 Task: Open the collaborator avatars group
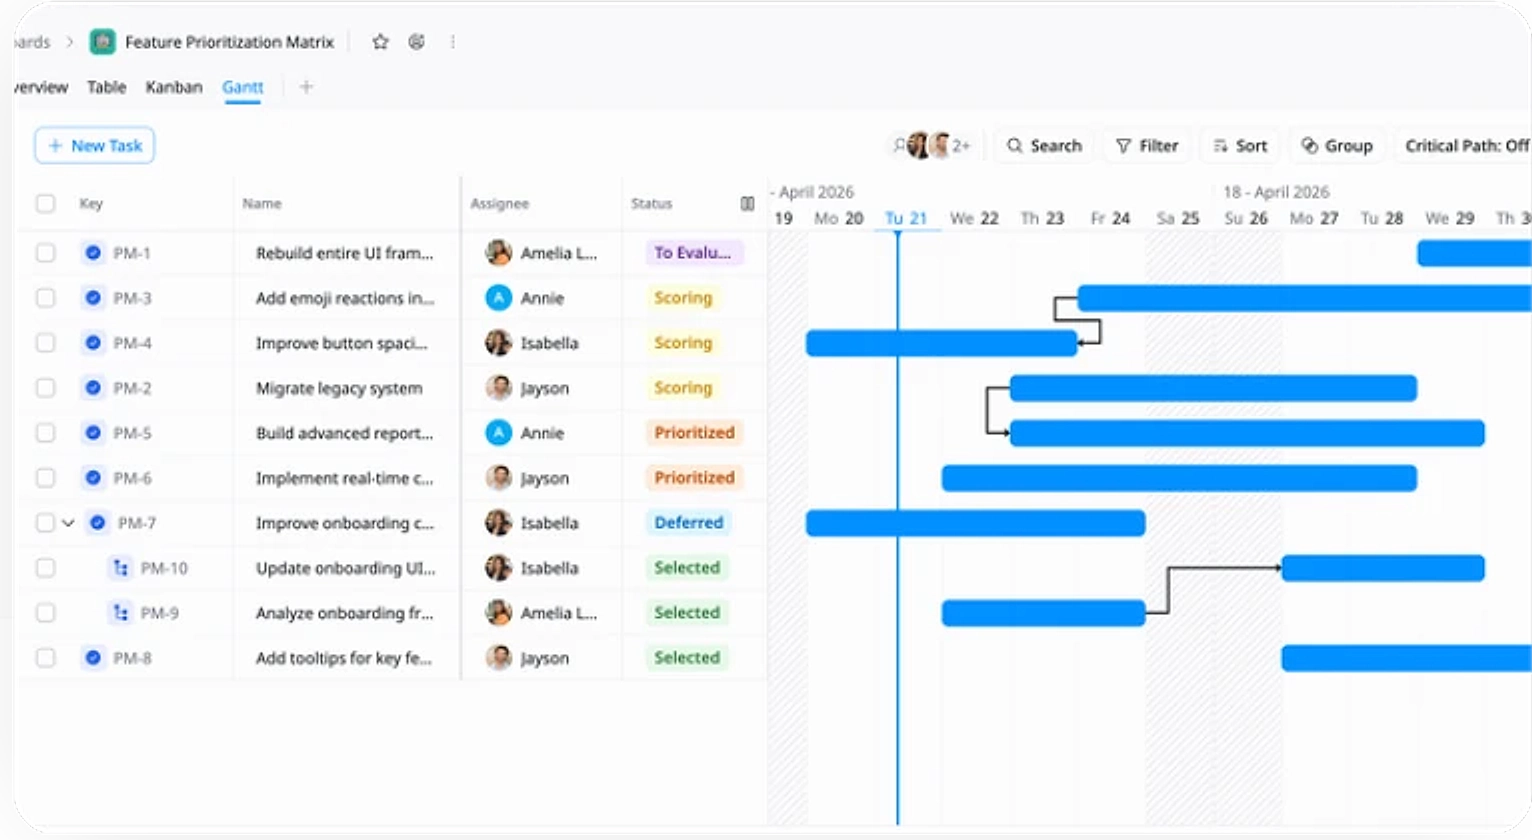[932, 146]
